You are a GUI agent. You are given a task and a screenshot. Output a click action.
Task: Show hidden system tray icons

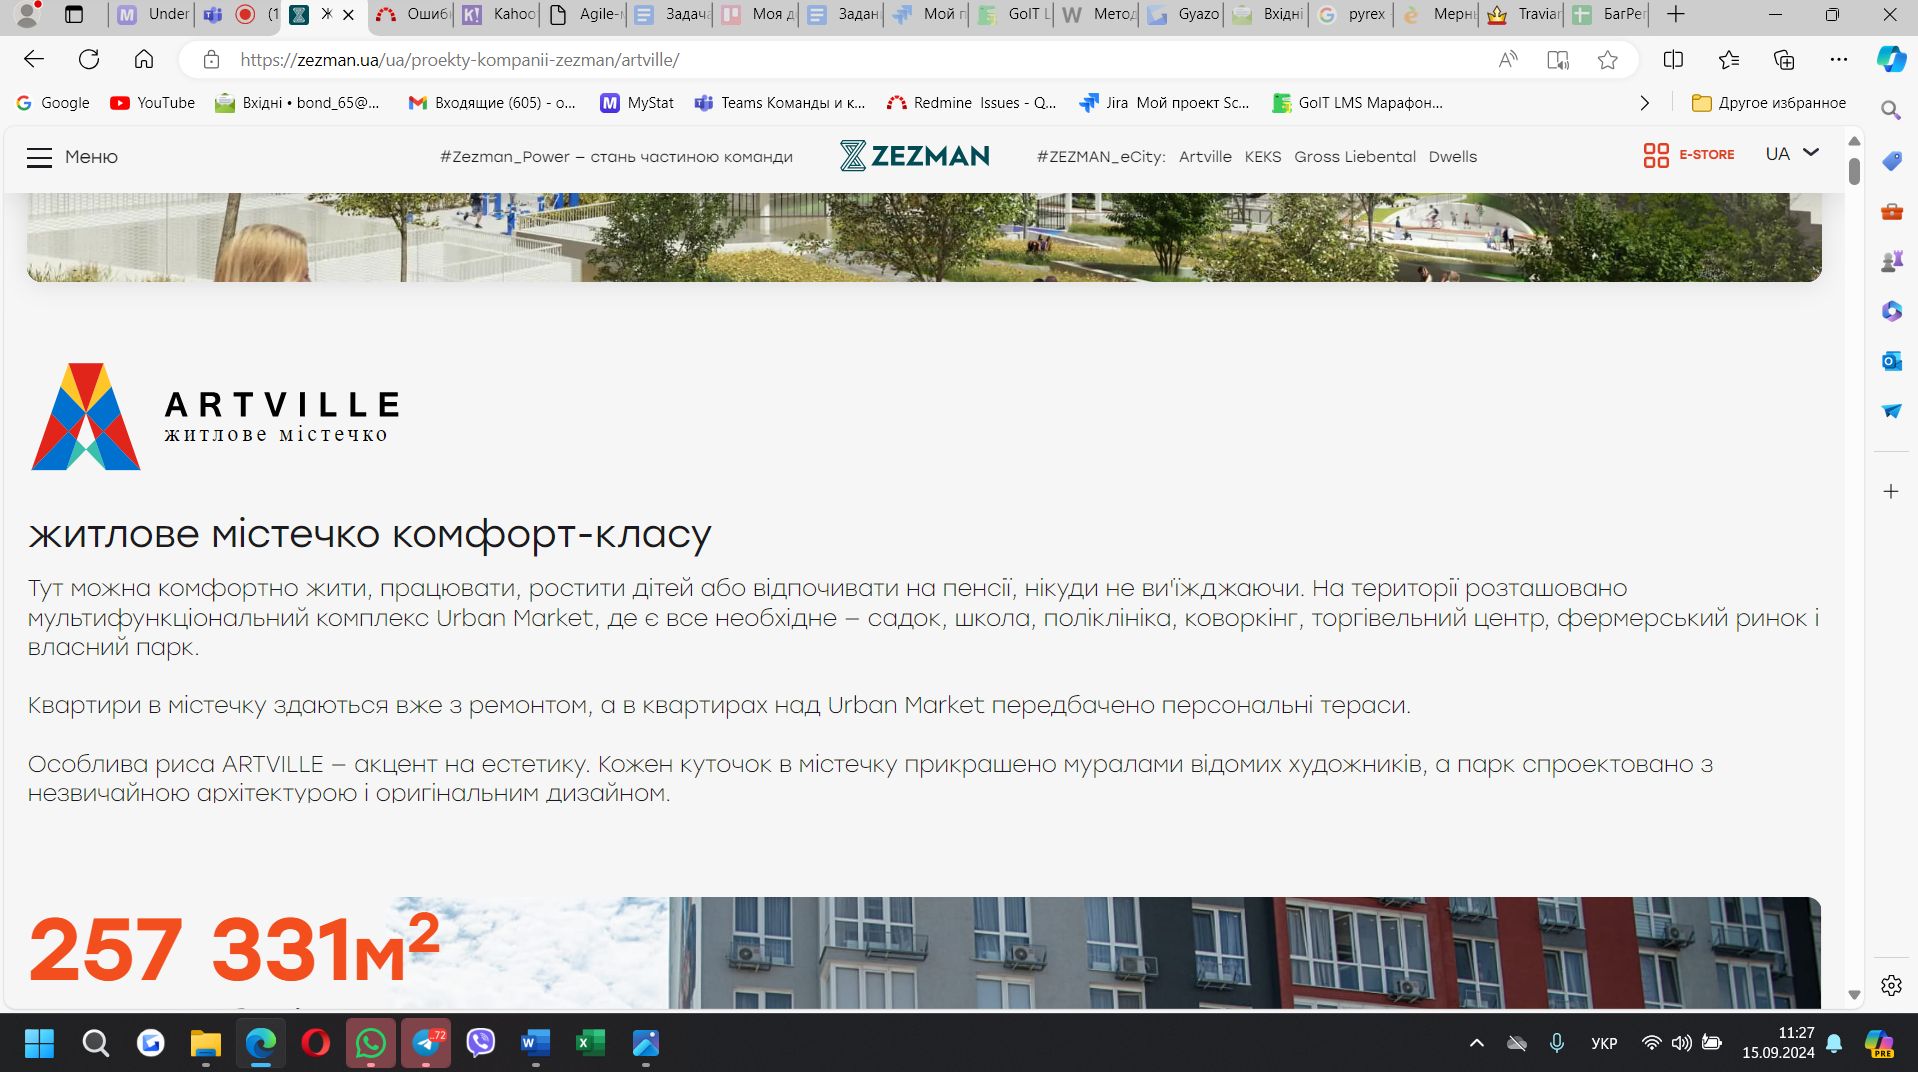[x=1476, y=1043]
